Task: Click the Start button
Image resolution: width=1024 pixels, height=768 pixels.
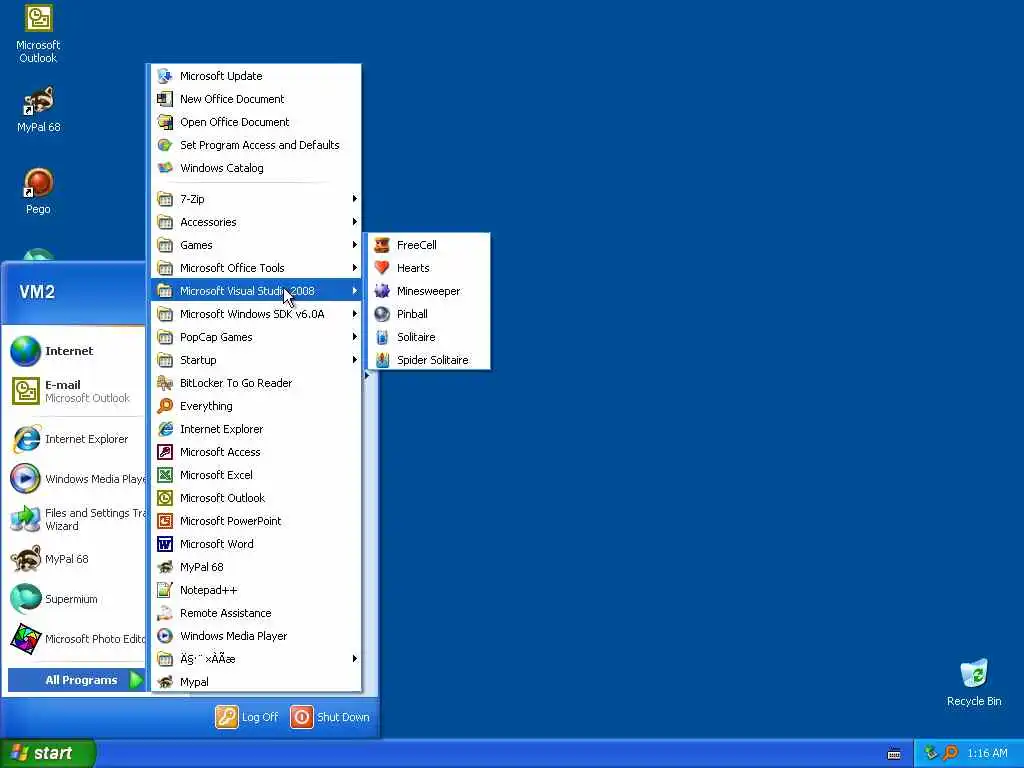Action: click(48, 753)
